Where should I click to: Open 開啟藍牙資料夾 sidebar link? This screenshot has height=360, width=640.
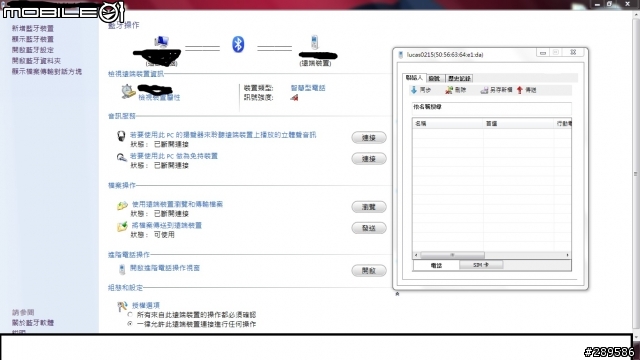[36, 61]
